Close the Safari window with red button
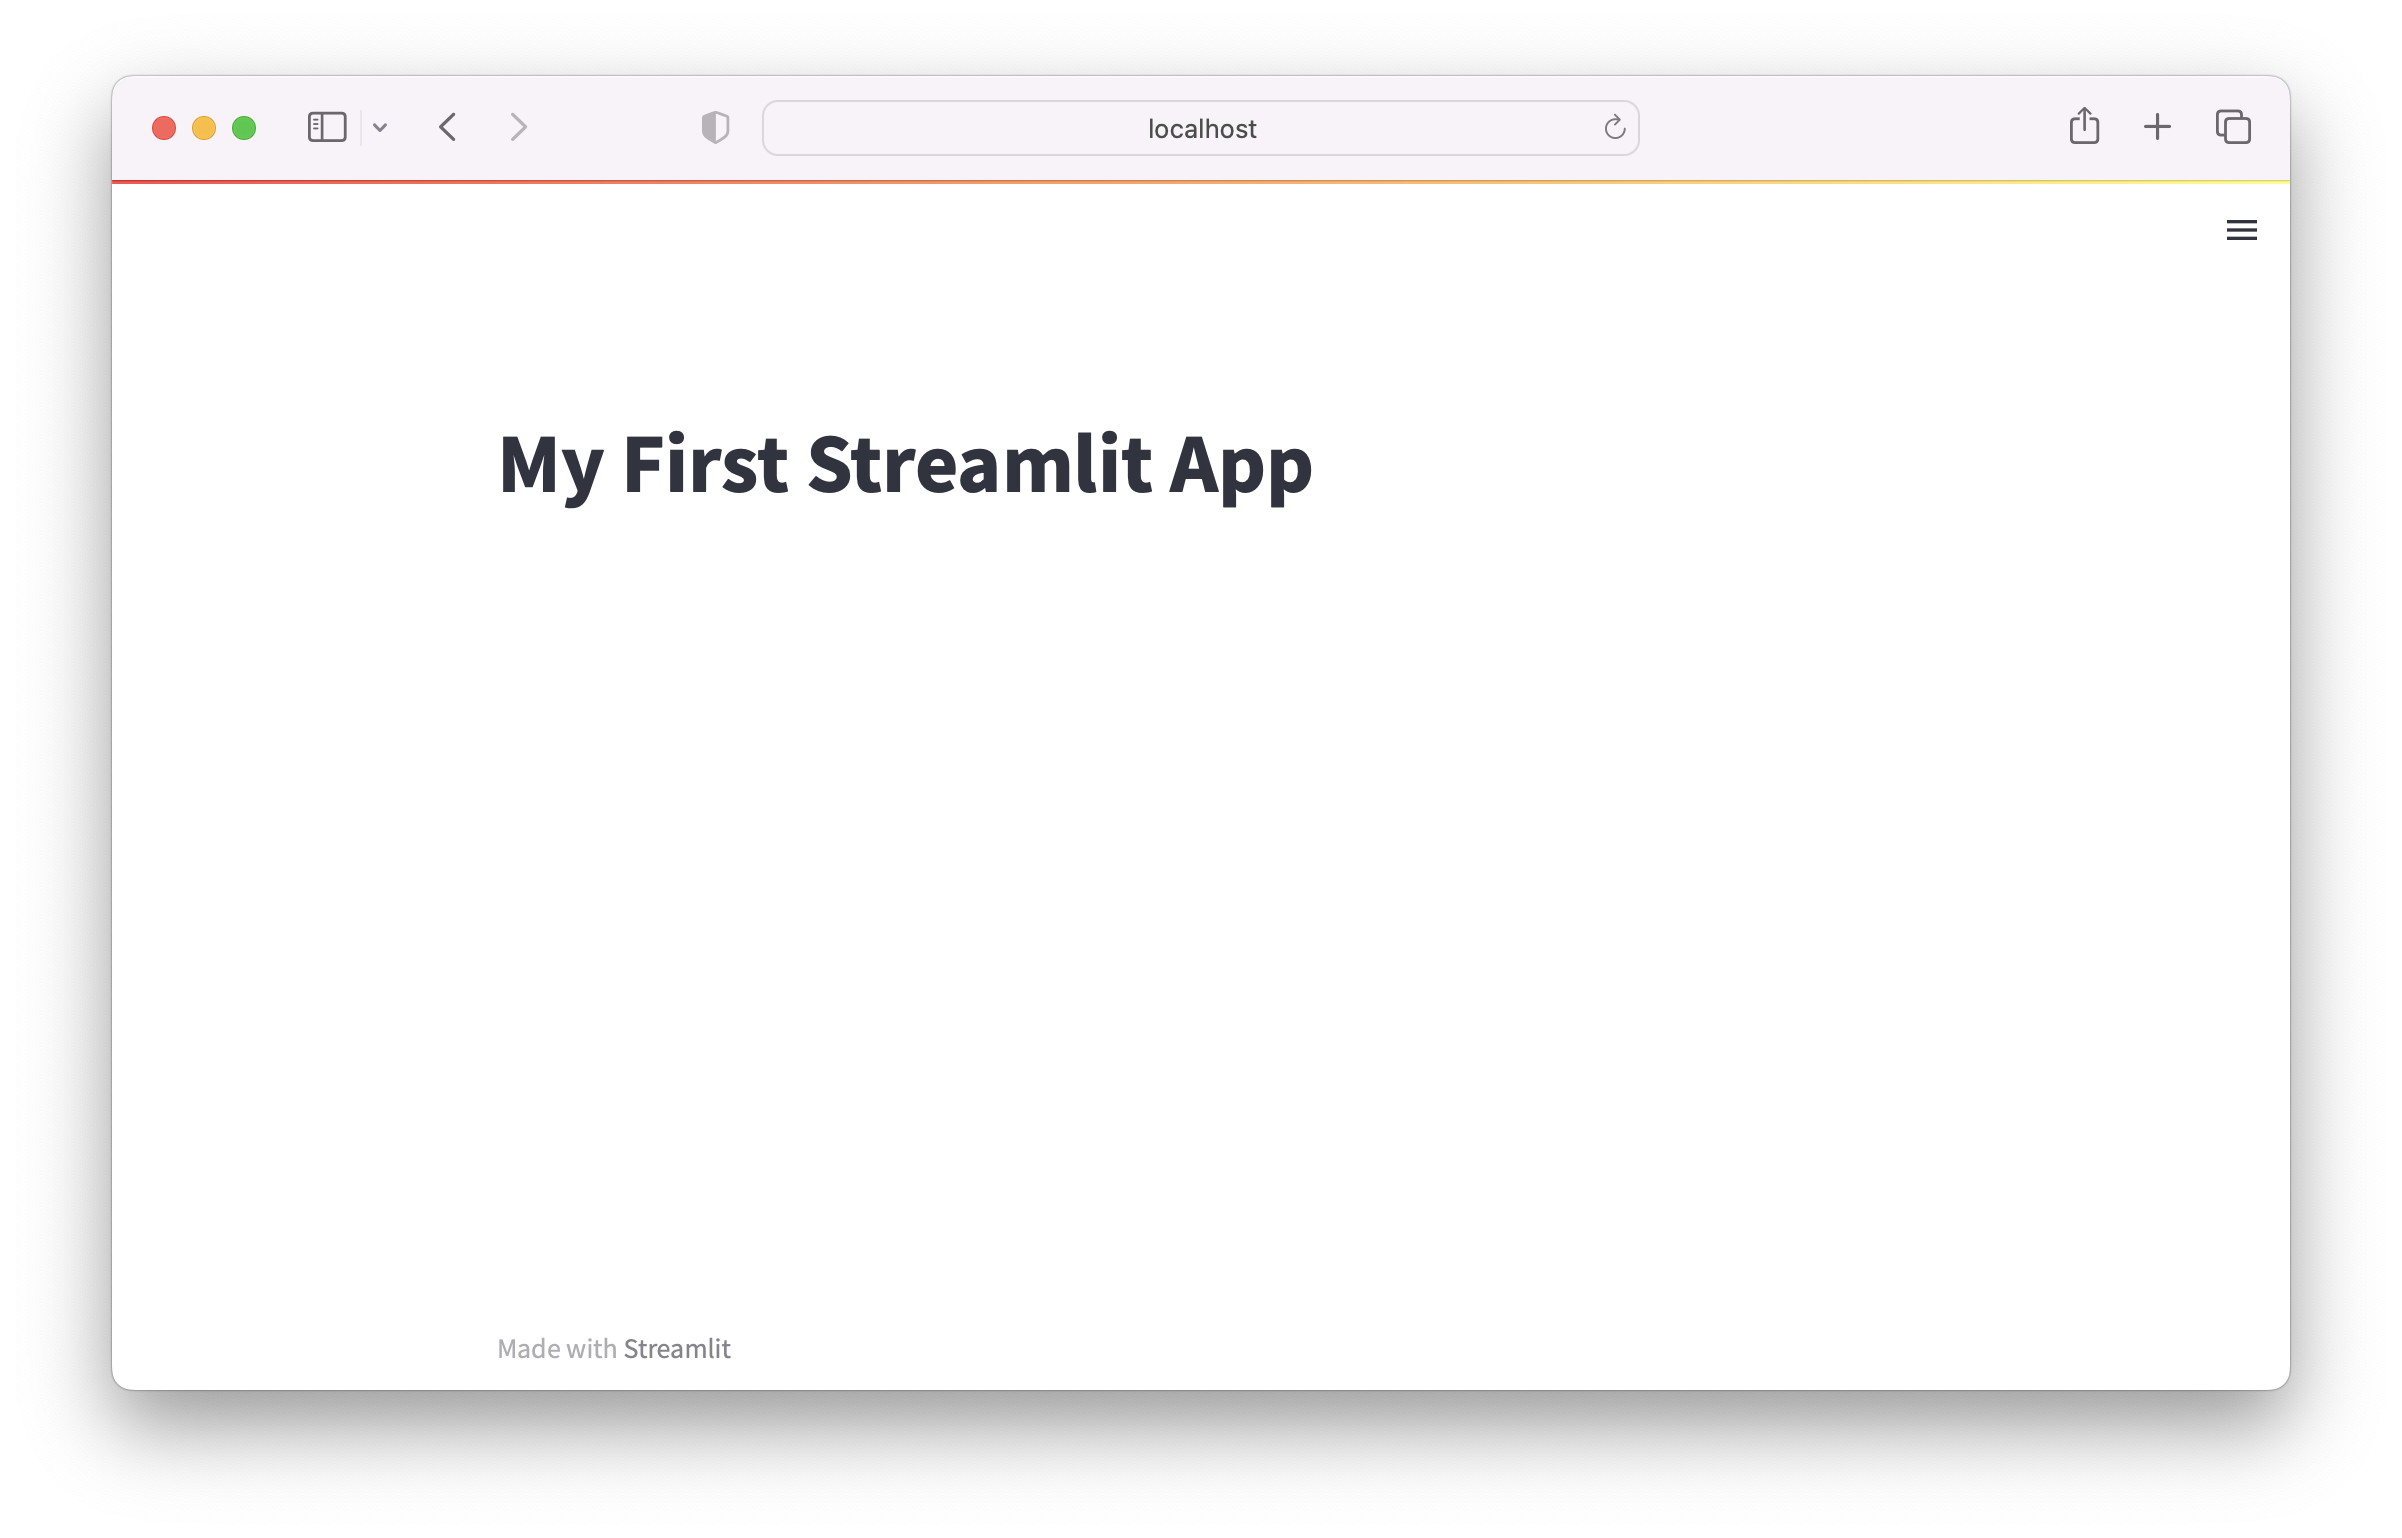 [x=164, y=128]
